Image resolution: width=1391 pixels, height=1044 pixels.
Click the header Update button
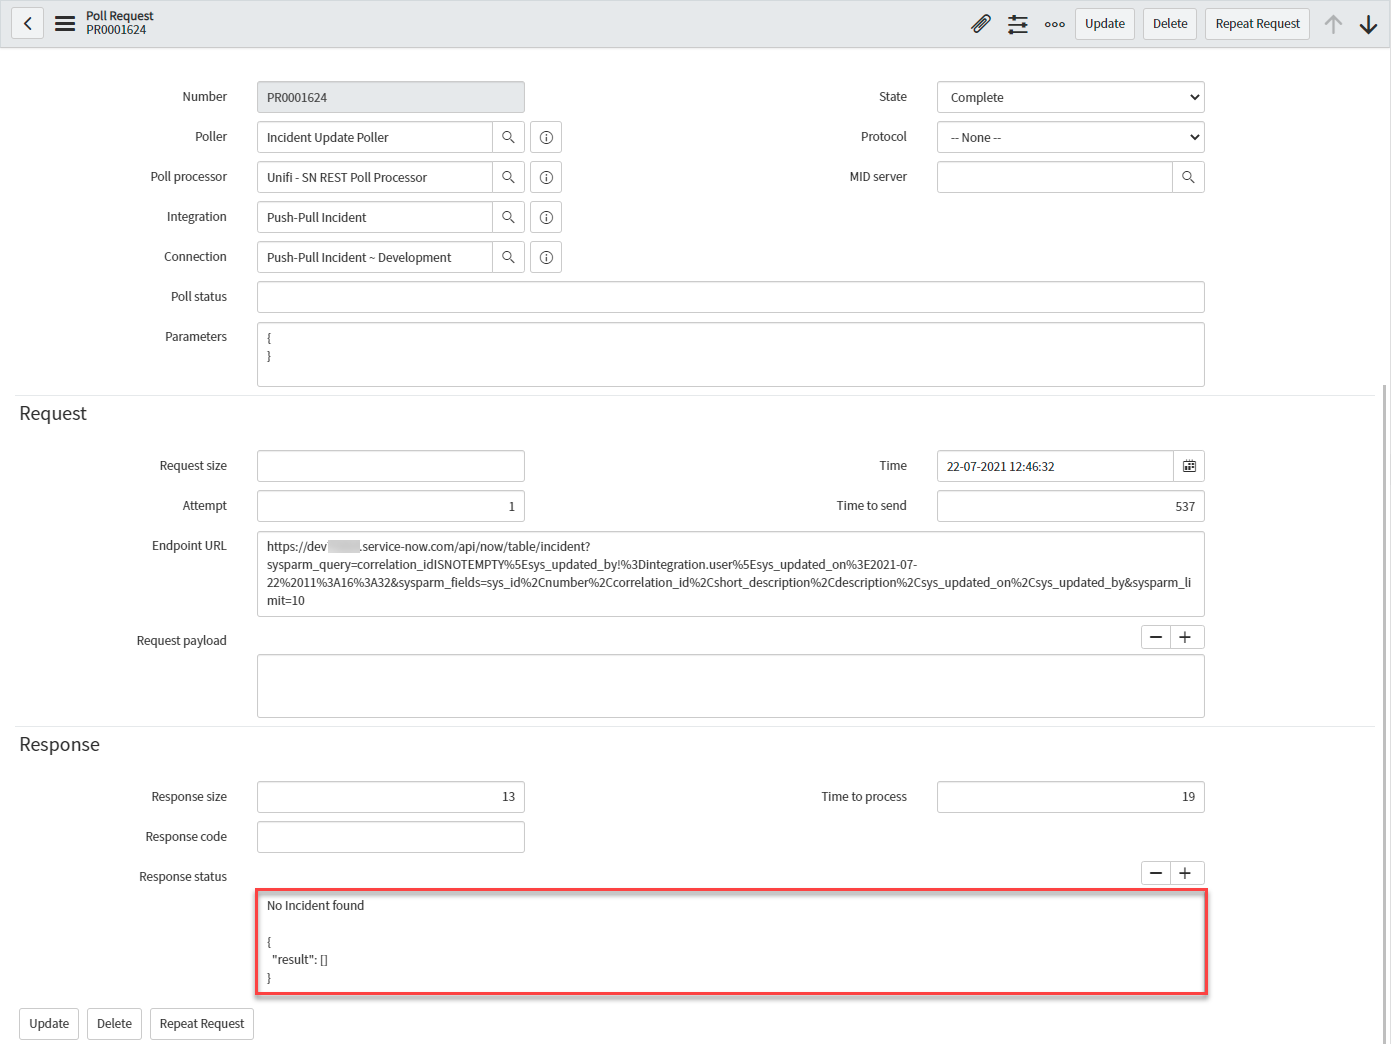[x=1104, y=24]
